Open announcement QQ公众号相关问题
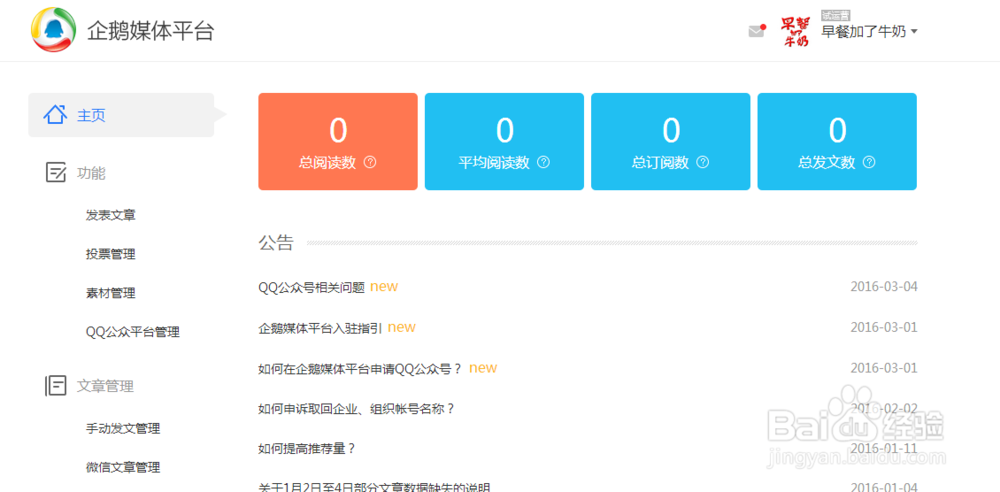 point(311,287)
